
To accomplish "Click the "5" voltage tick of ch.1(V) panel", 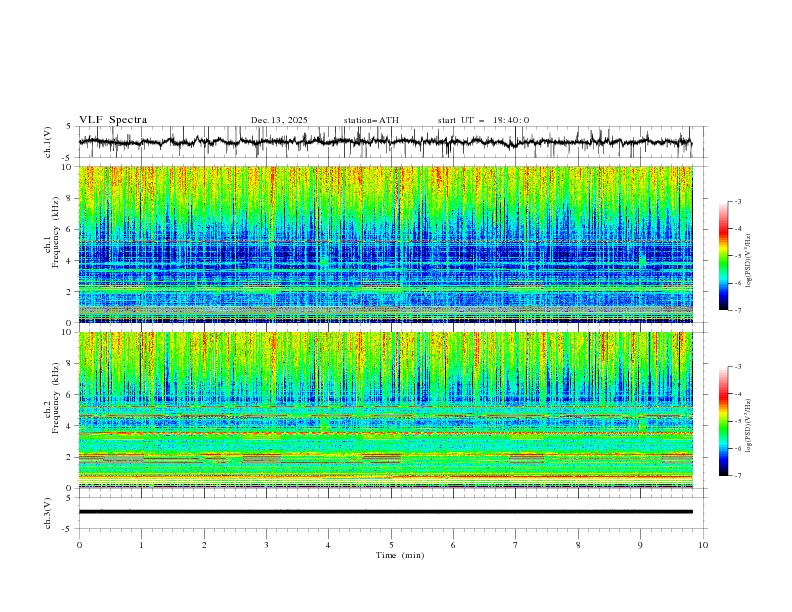I will tap(70, 127).
